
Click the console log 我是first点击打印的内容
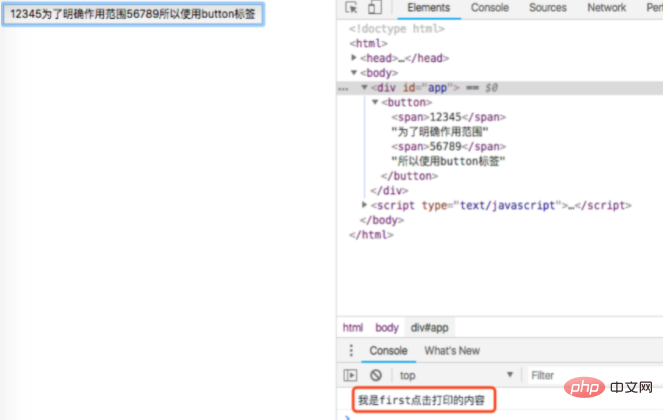pos(422,400)
